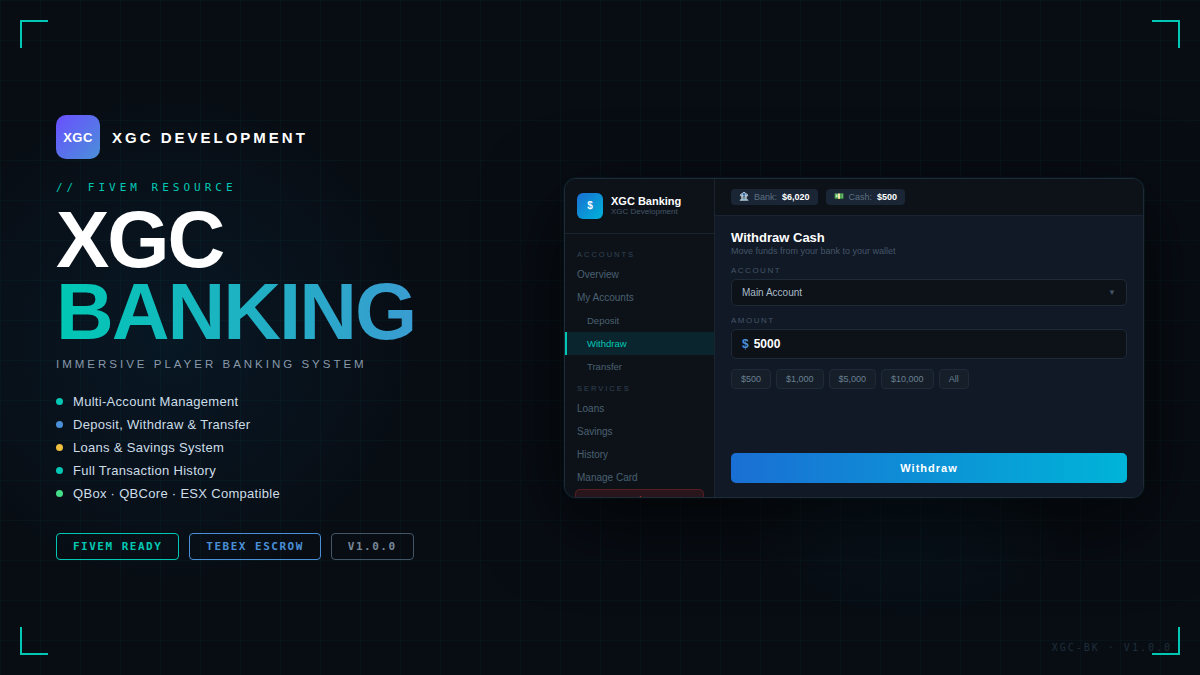Click the XGC Banking dollar-sign app icon
Screen dimensions: 1200x675
click(x=590, y=206)
